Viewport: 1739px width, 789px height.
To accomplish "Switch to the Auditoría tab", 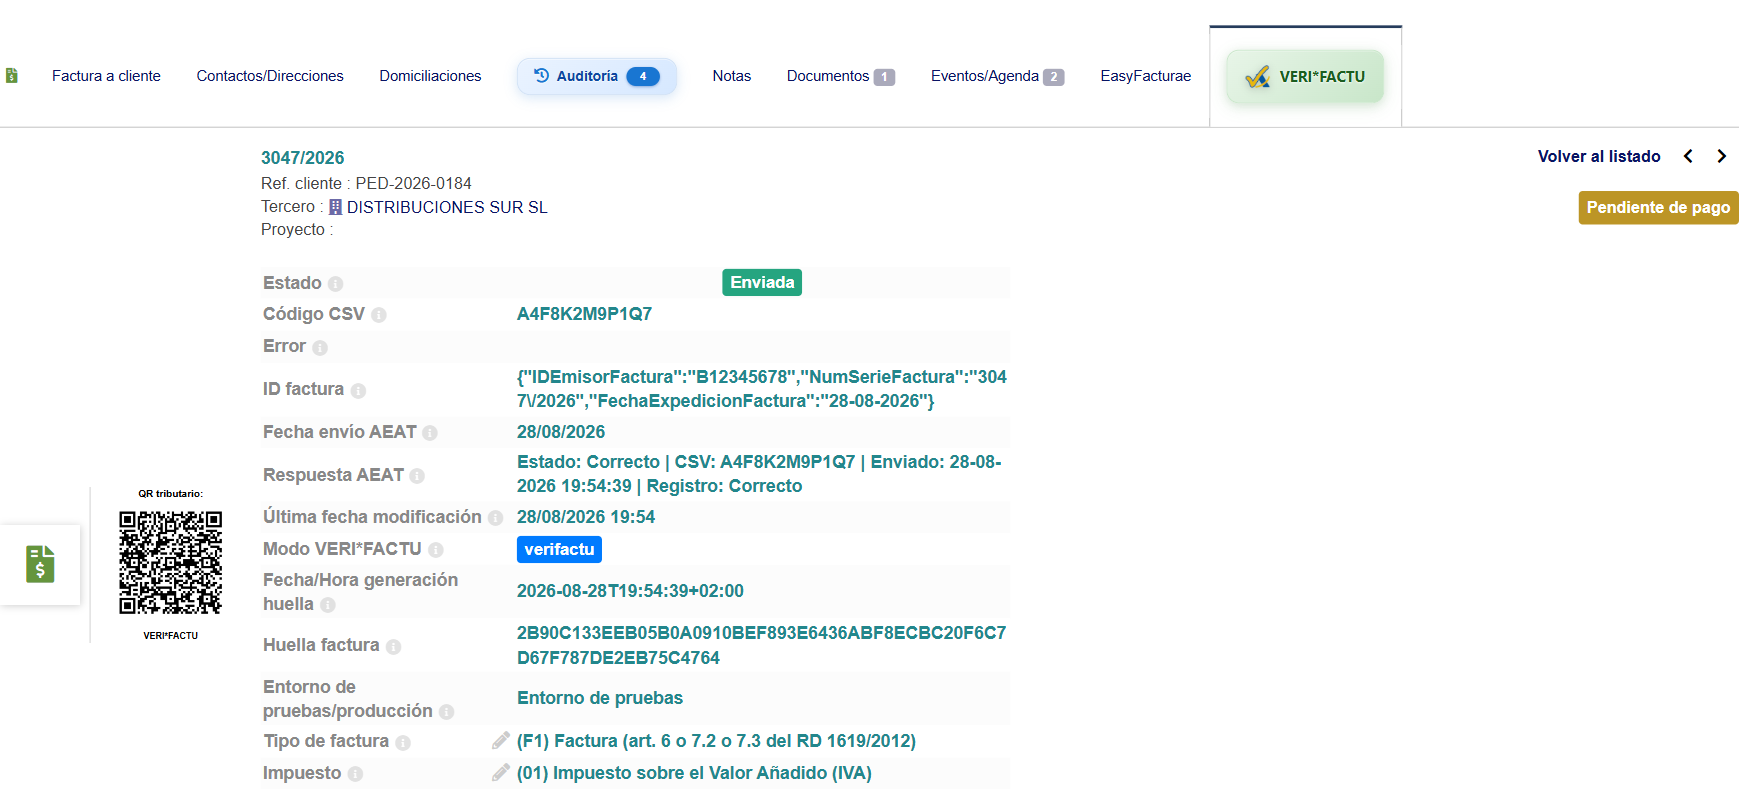I will point(596,76).
